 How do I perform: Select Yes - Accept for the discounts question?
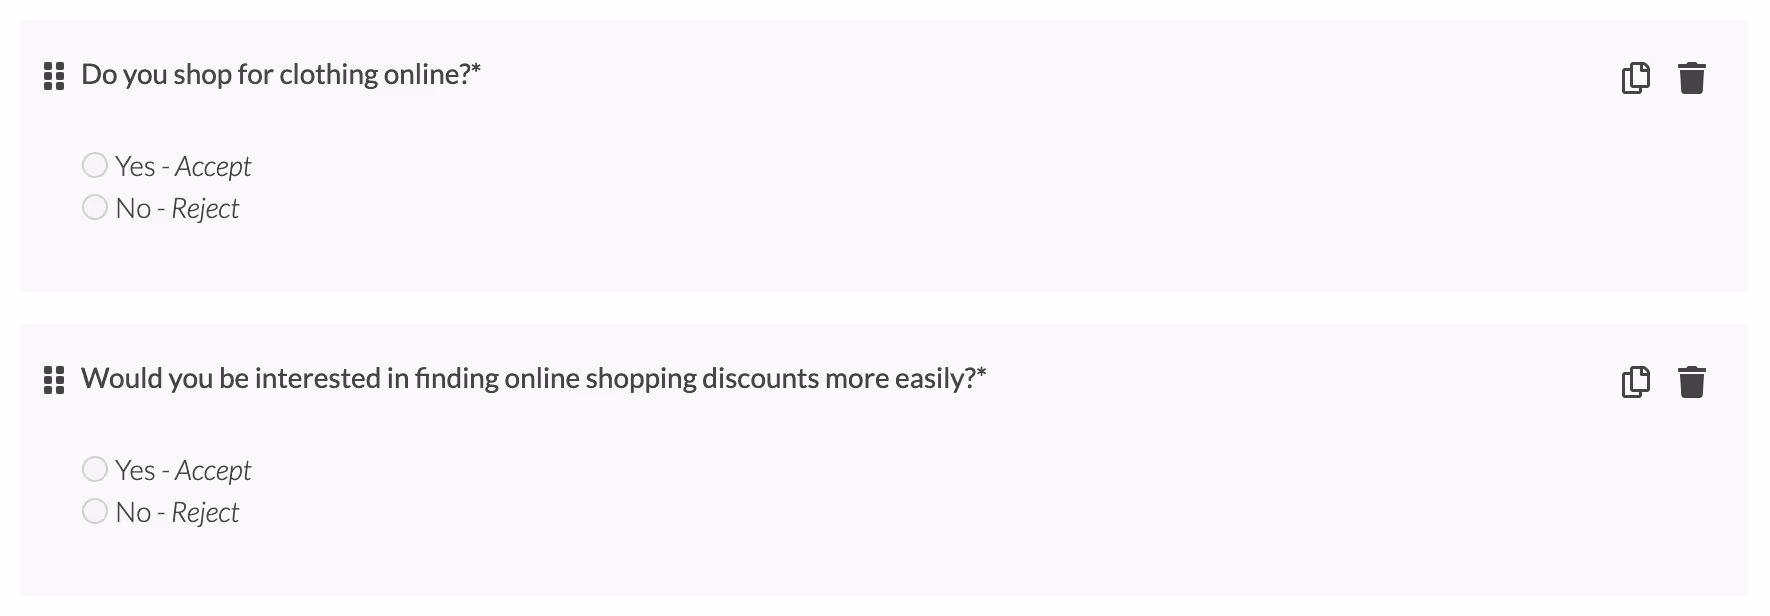[95, 469]
